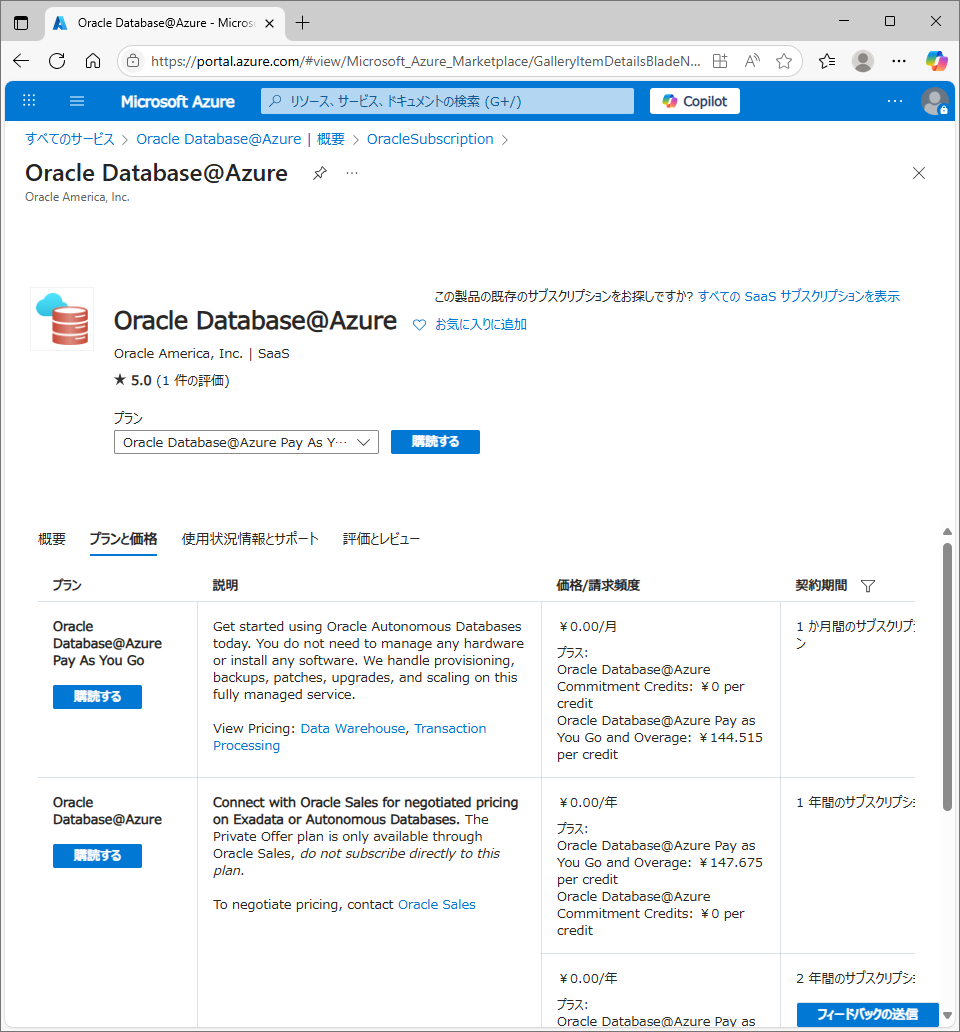
Task: Open the 評価とレビュー tab
Action: [381, 539]
